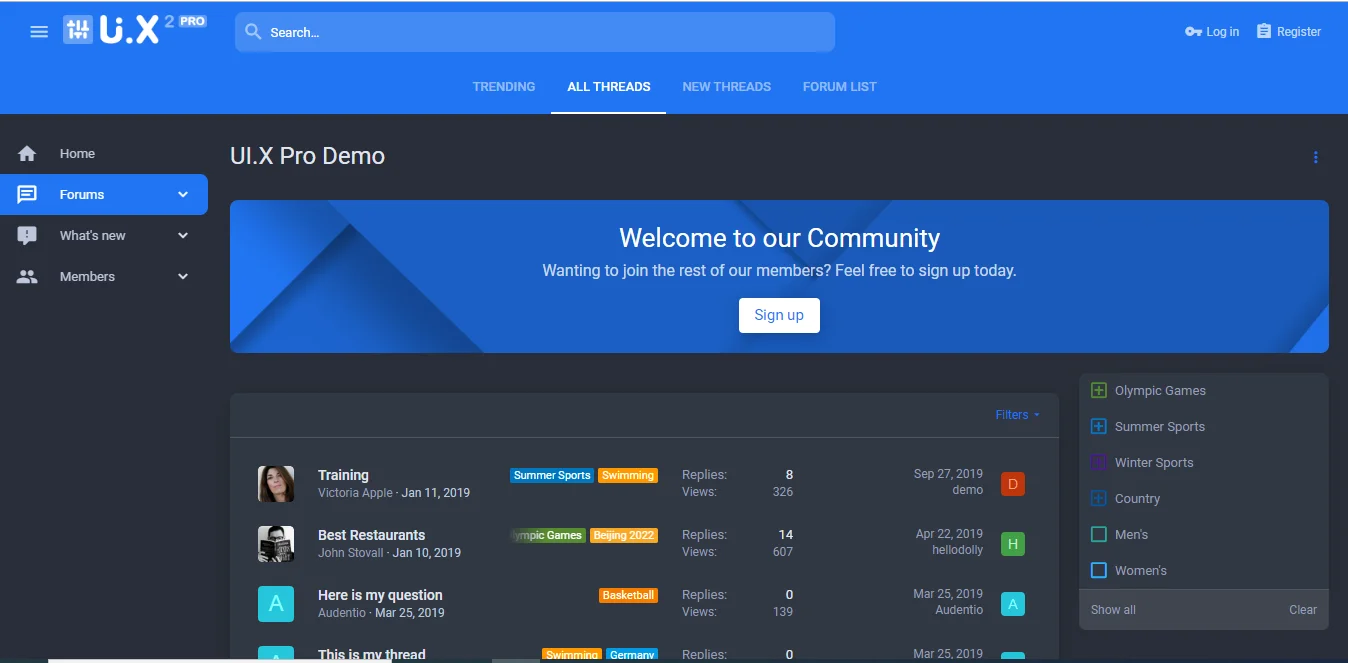1348x663 pixels.
Task: Click the What's new alert icon
Action: click(x=27, y=236)
